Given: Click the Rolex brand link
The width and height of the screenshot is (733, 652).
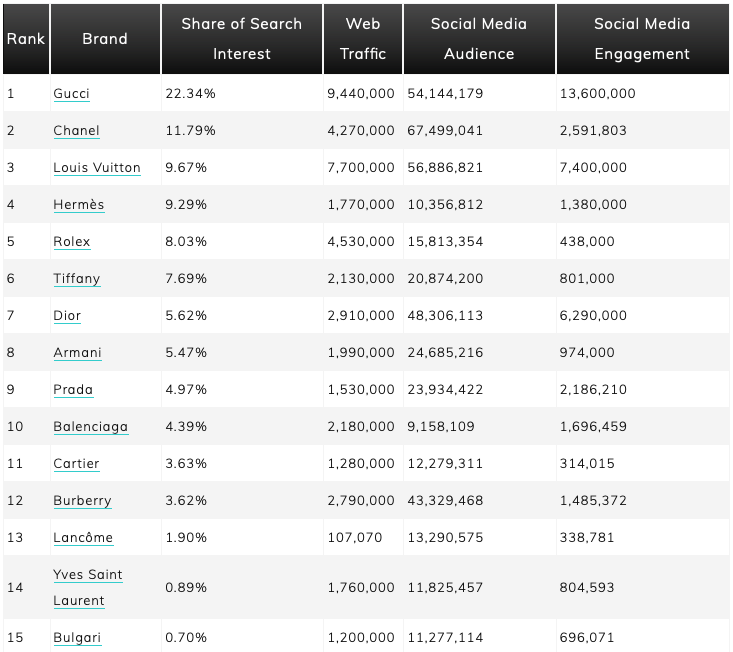Looking at the screenshot, I should point(71,242).
